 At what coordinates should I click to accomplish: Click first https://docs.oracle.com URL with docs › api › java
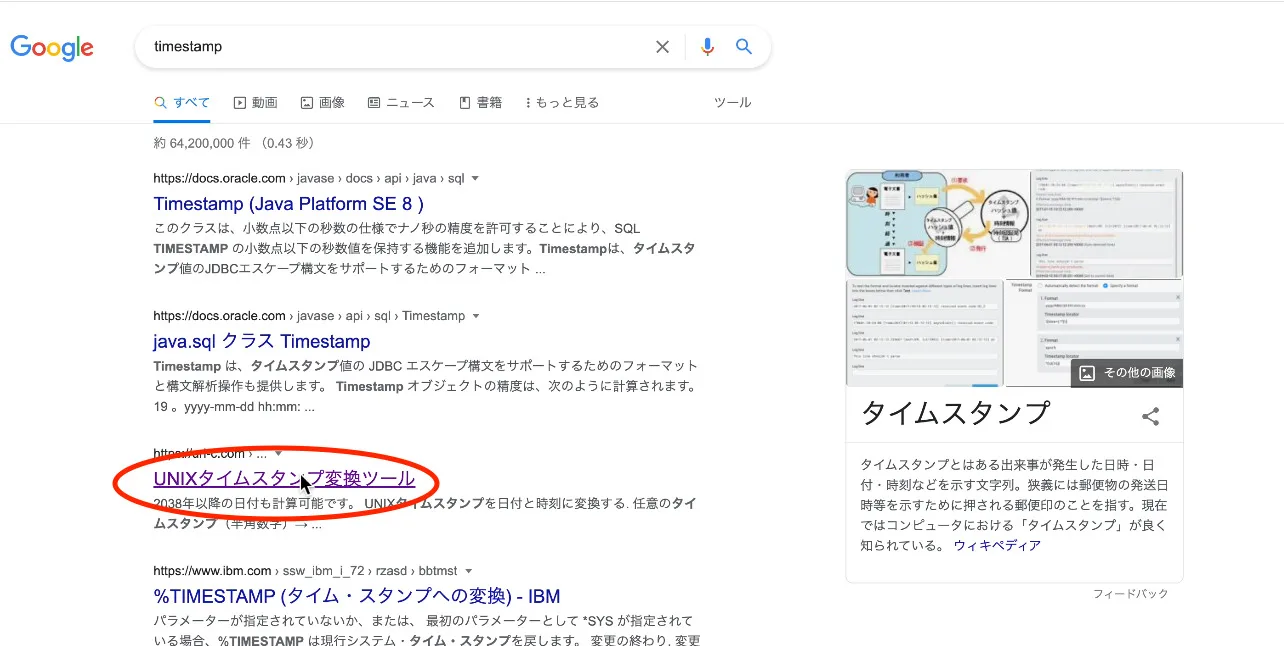click(308, 178)
